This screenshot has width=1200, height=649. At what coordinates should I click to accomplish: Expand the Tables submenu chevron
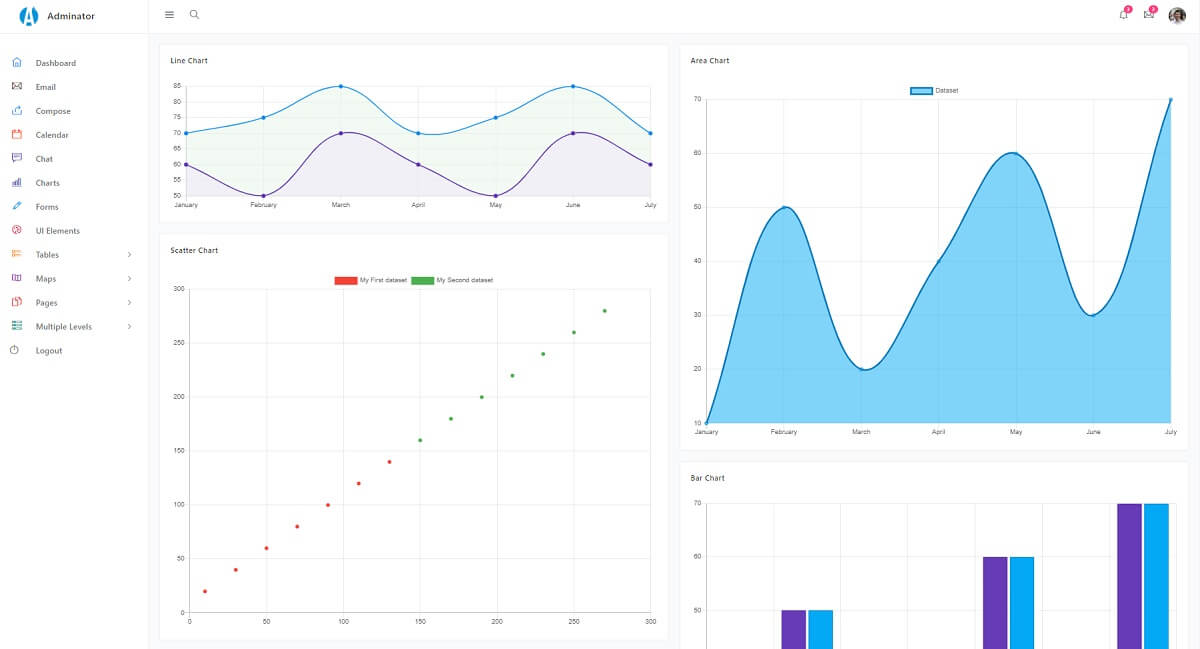[130, 255]
